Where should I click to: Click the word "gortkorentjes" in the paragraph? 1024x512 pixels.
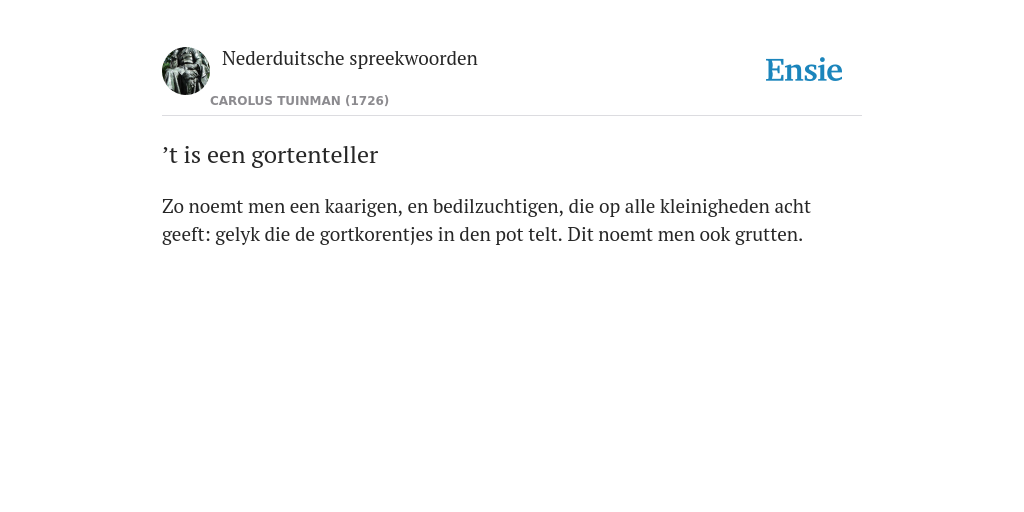click(x=376, y=235)
